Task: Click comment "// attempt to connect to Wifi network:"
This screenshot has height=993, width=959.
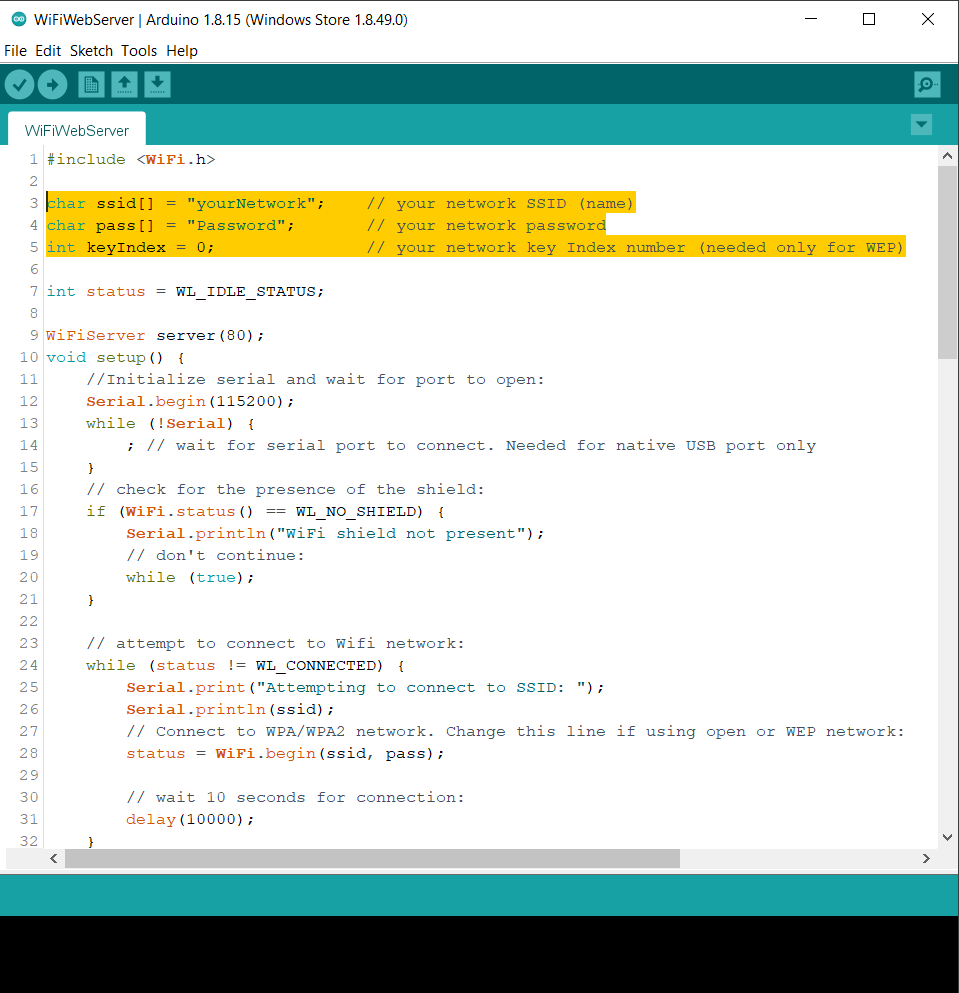Action: coord(276,643)
